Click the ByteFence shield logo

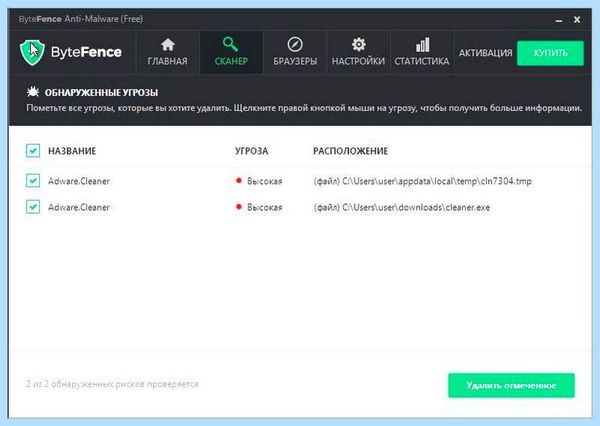pyautogui.click(x=33, y=52)
